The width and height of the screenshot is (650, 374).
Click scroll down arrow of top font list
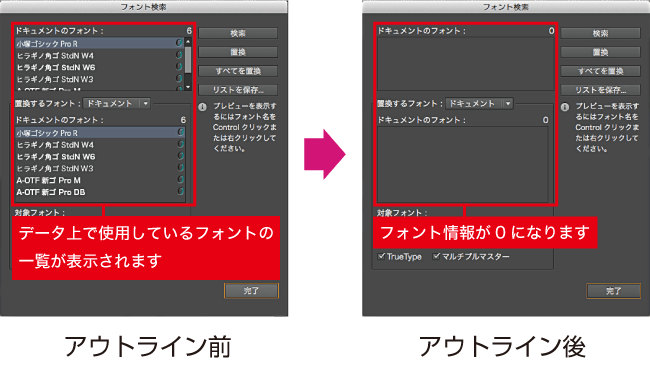click(x=188, y=87)
